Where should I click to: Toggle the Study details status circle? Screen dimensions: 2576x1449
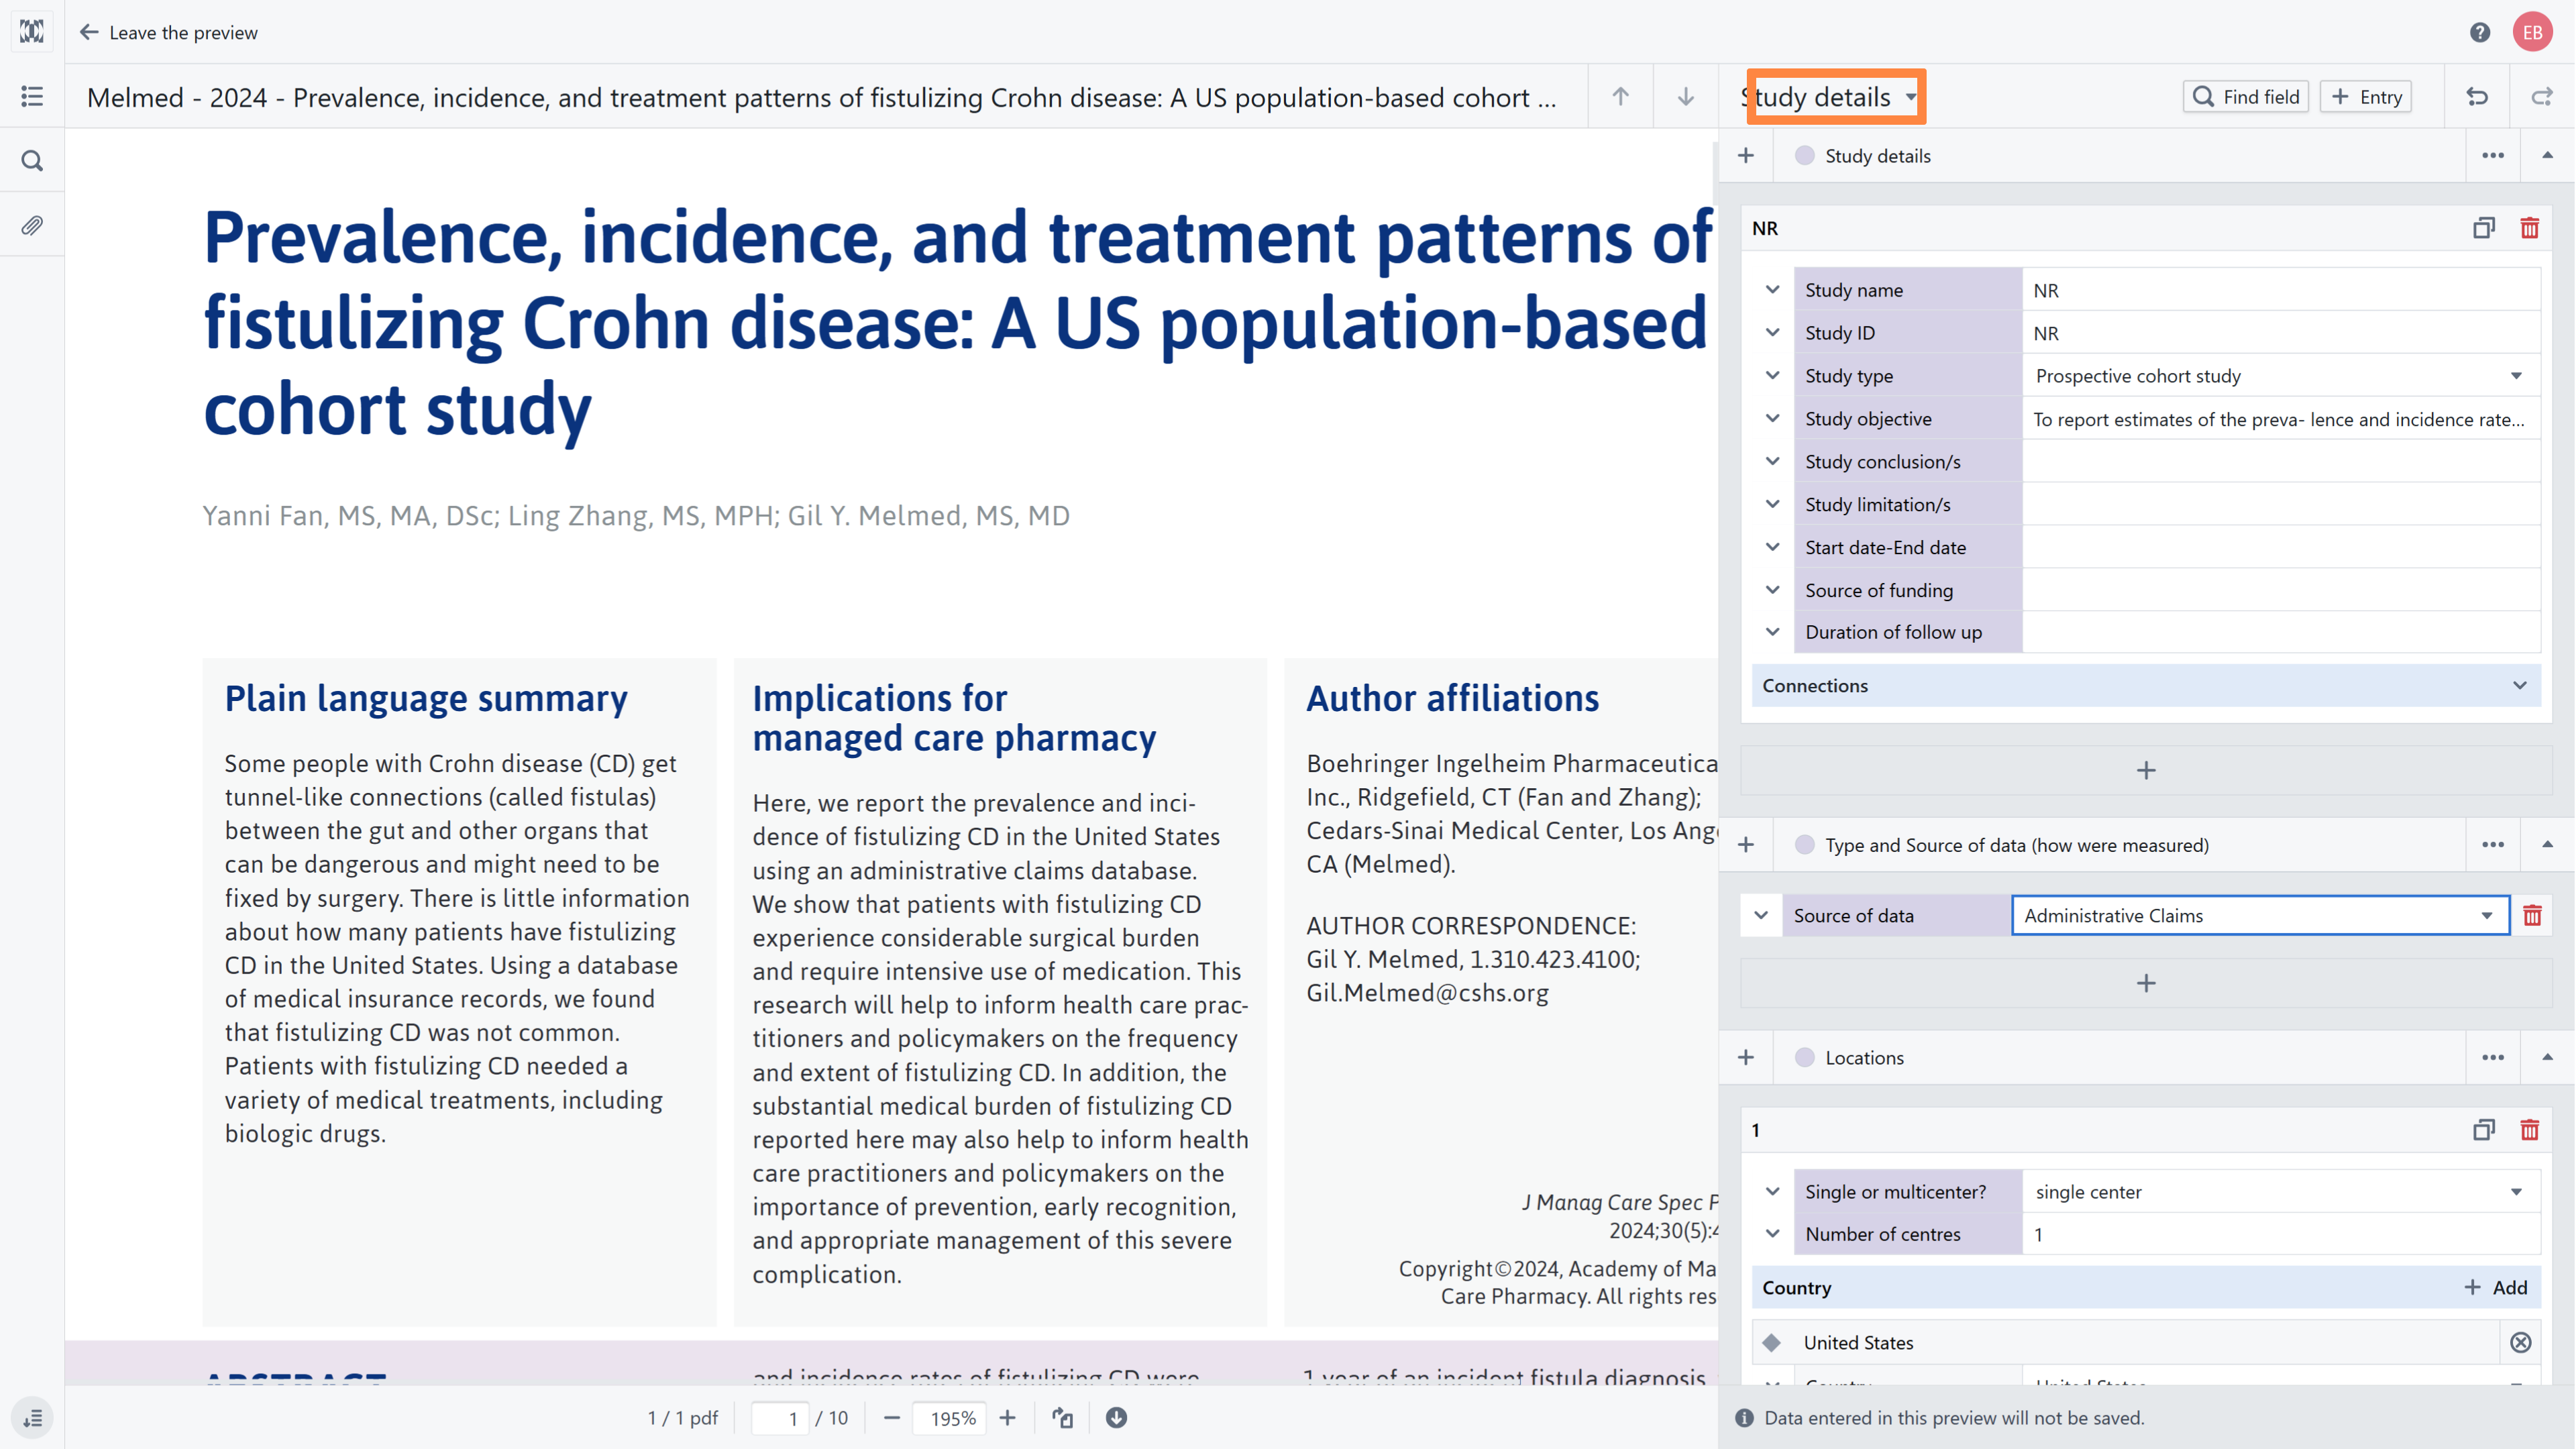(1804, 155)
